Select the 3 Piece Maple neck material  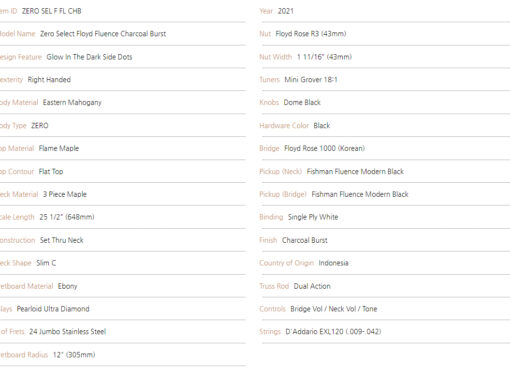click(x=65, y=194)
